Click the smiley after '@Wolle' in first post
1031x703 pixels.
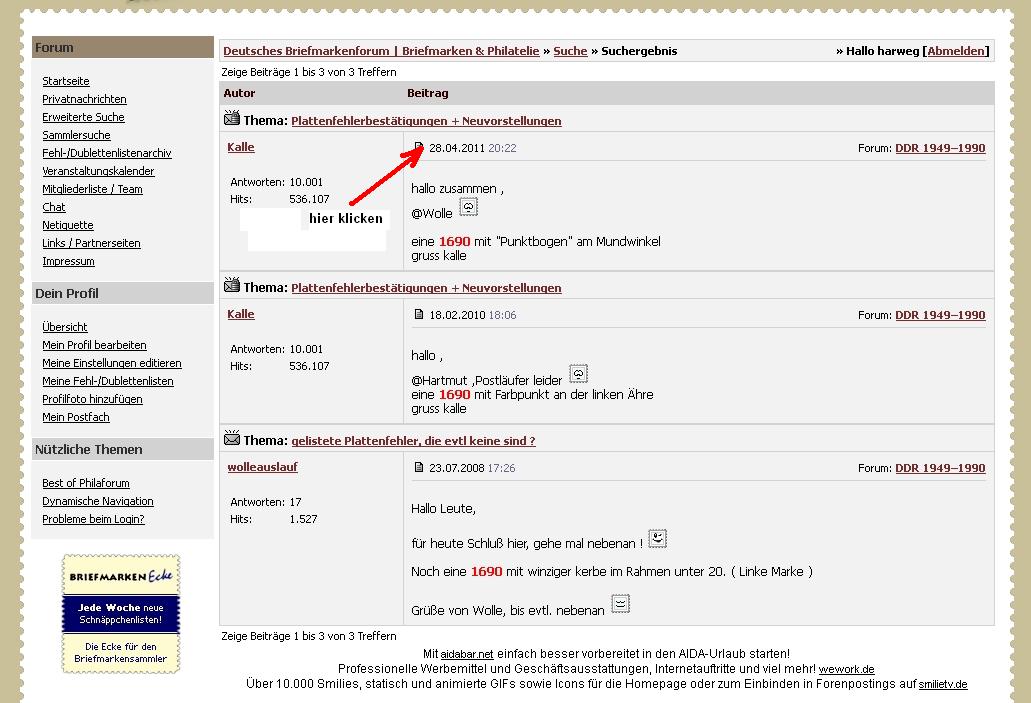click(x=468, y=208)
